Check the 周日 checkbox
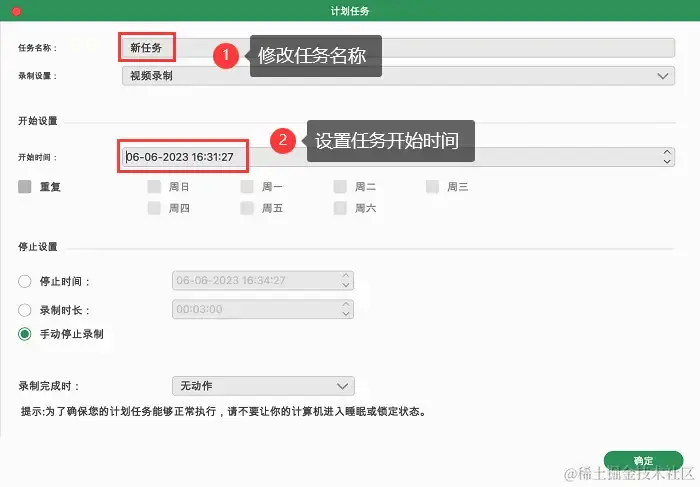Image resolution: width=700 pixels, height=487 pixels. [154, 187]
